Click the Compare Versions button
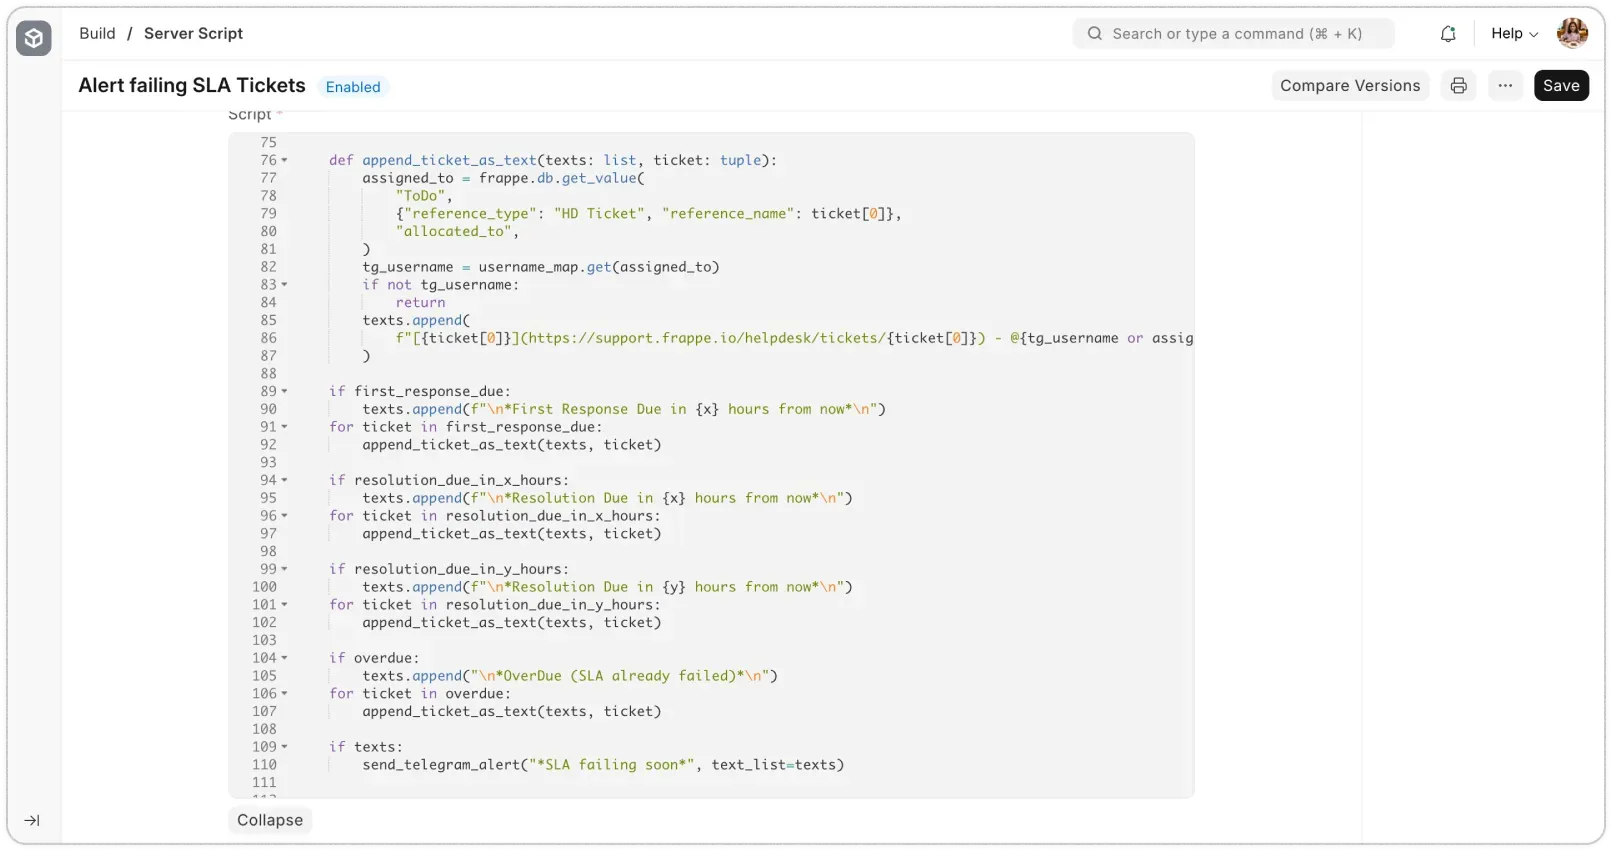 pos(1350,86)
